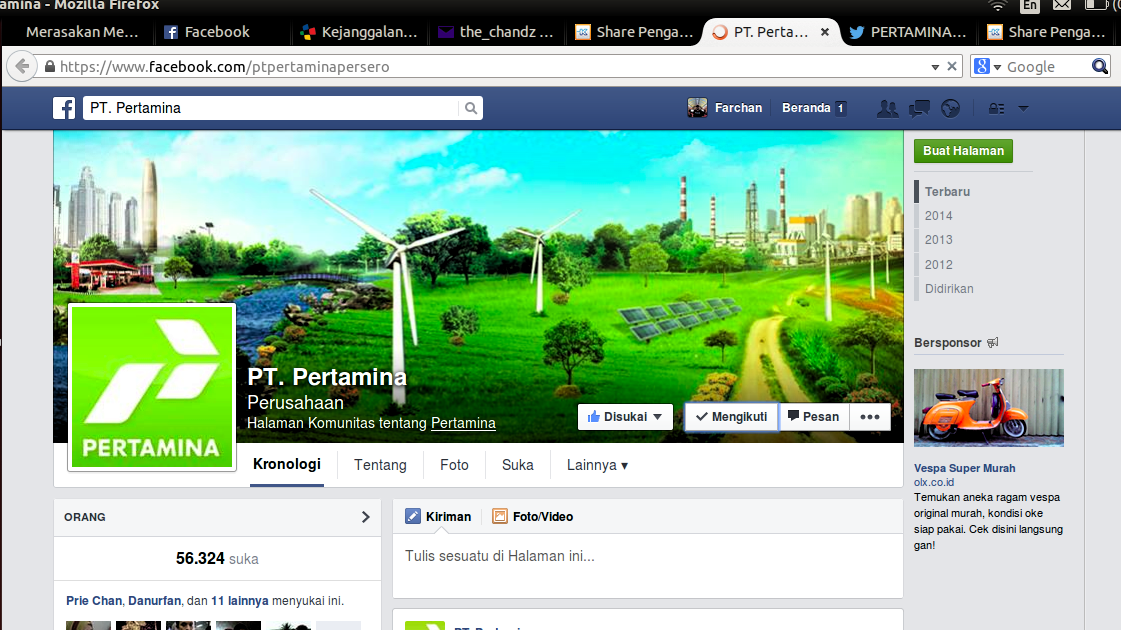Open the Vespa Super Murah ad link
Viewport: 1121px width, 630px height.
(964, 468)
